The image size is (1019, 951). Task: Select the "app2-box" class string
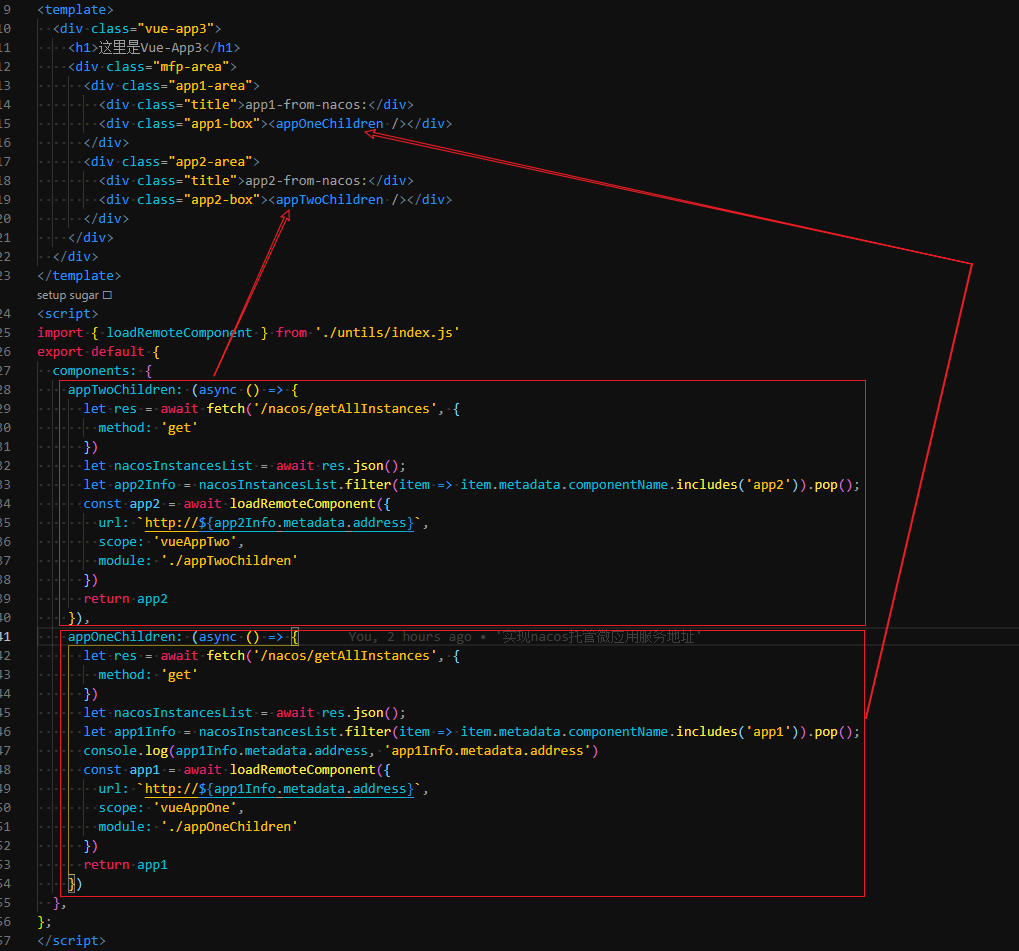pyautogui.click(x=222, y=200)
